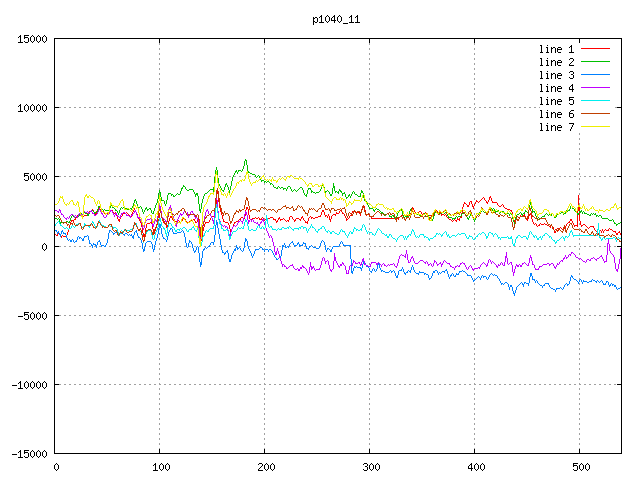Click the 'line 6' legend label
The image size is (640, 480).
coord(557,114)
